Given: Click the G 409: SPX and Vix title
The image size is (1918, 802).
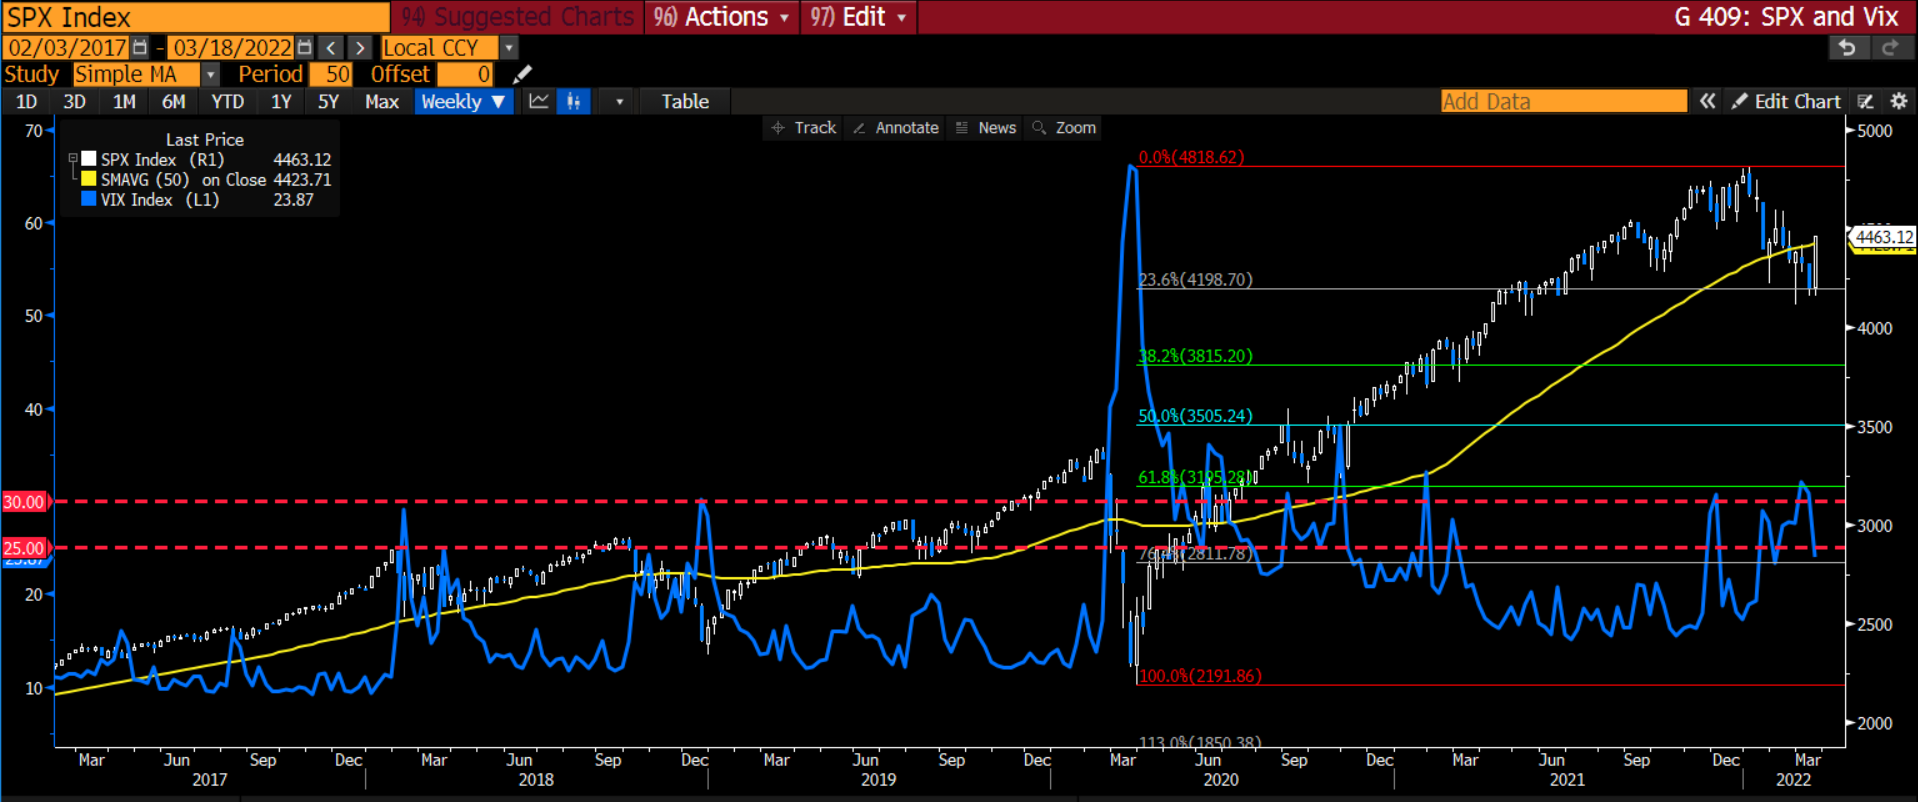Looking at the screenshot, I should coord(1786,17).
